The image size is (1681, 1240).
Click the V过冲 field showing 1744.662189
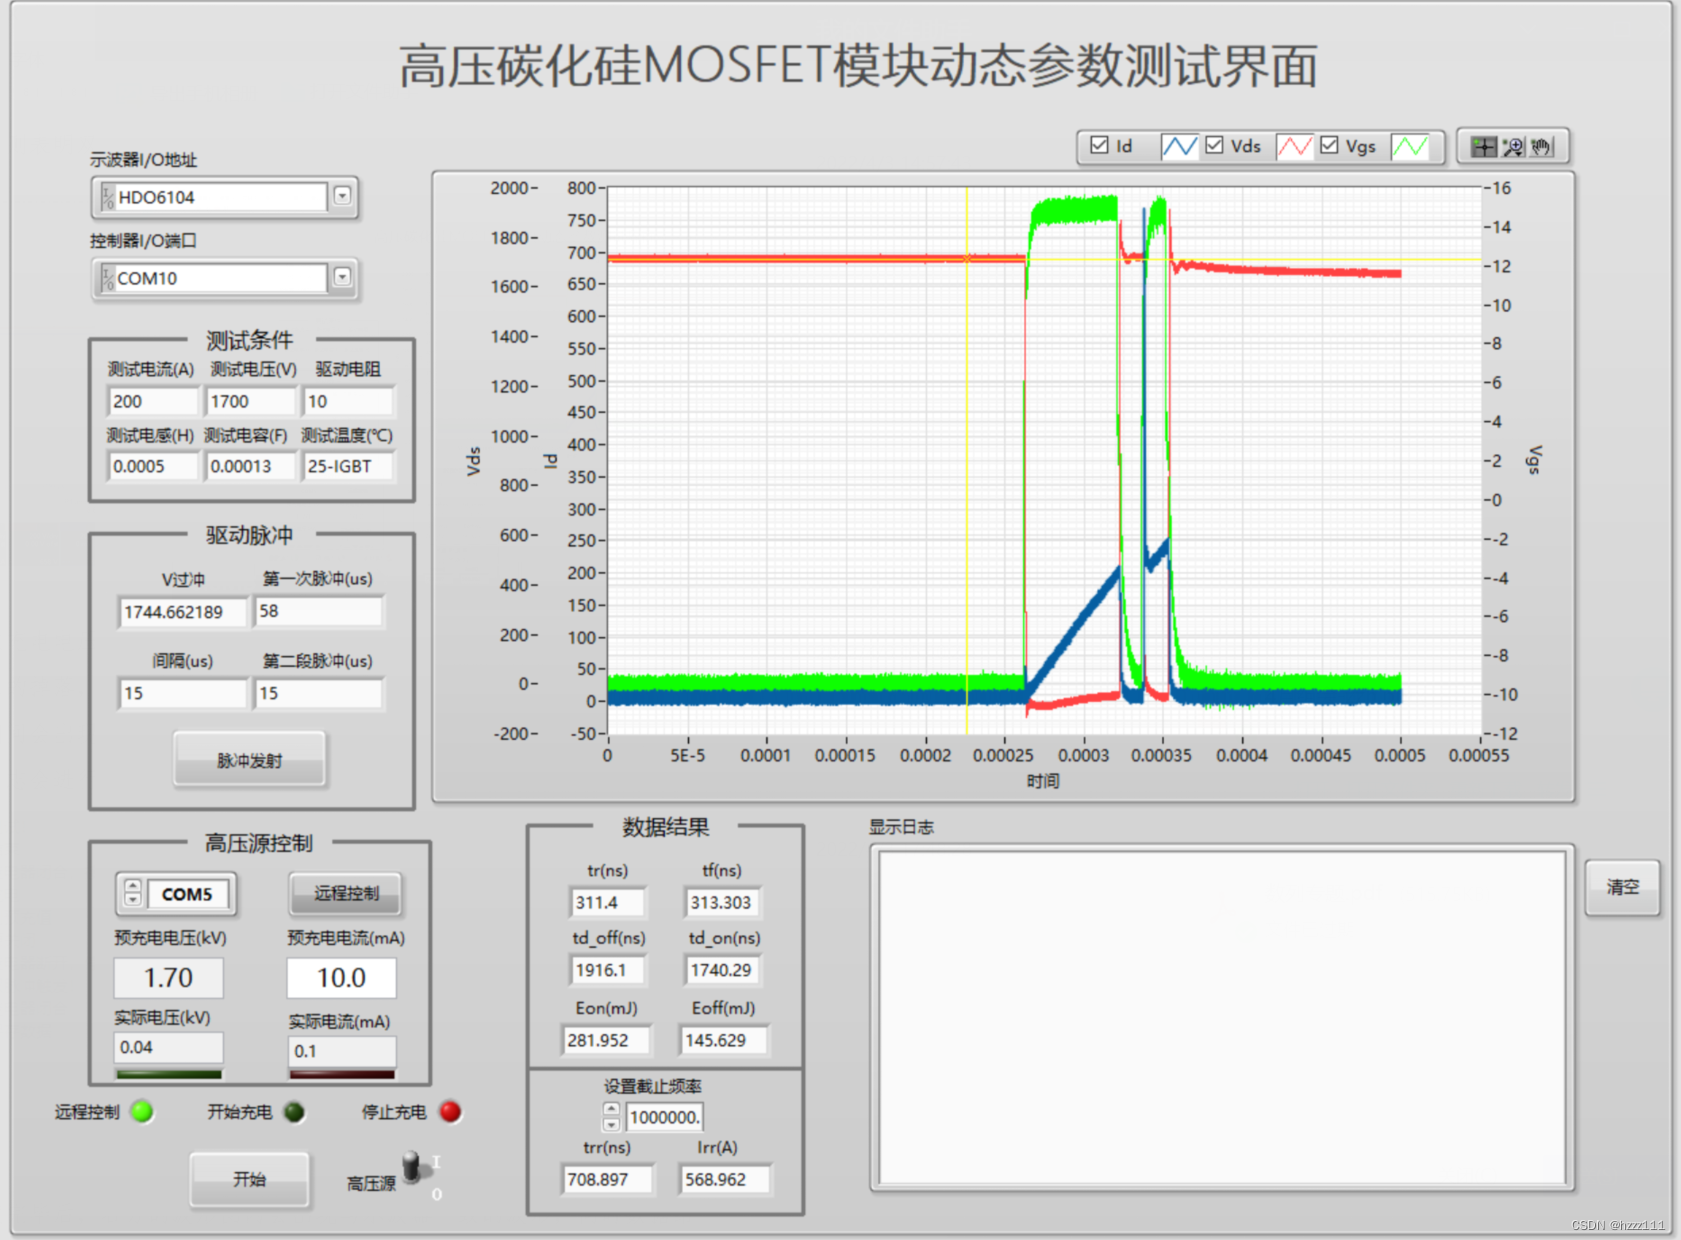click(182, 612)
